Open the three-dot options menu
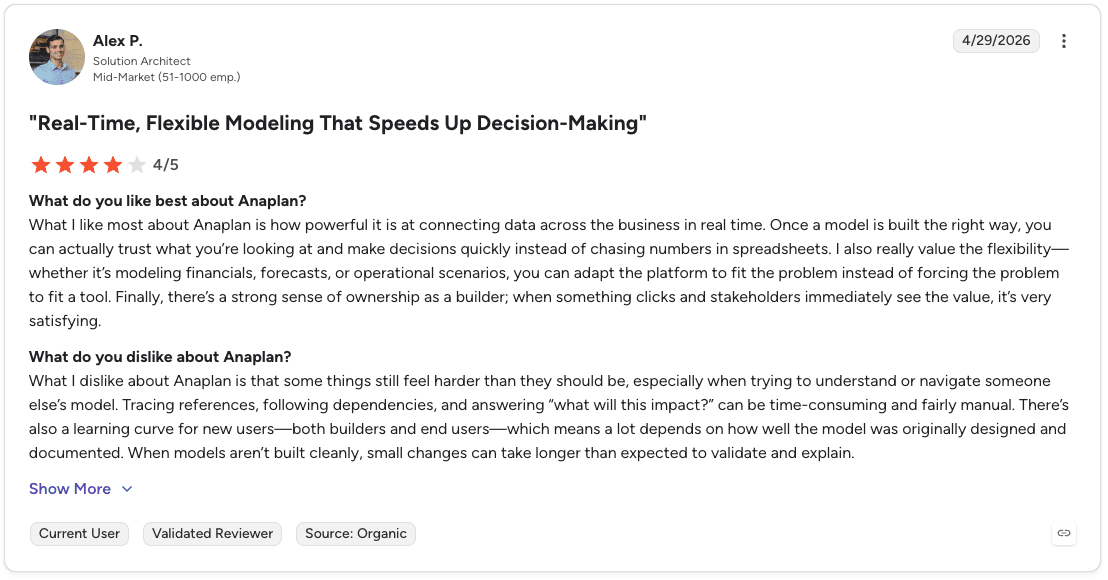1108x580 pixels. (x=1063, y=41)
